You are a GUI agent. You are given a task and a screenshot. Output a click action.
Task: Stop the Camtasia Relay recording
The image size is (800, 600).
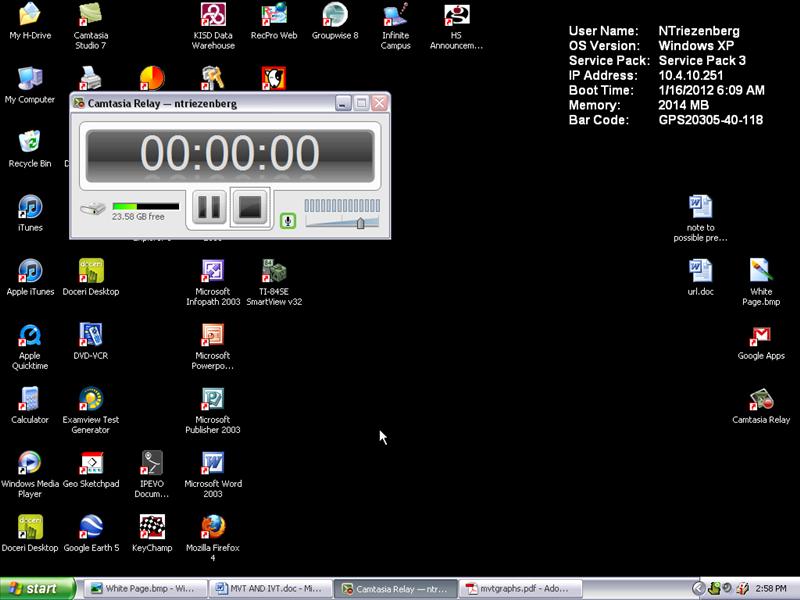(x=249, y=207)
